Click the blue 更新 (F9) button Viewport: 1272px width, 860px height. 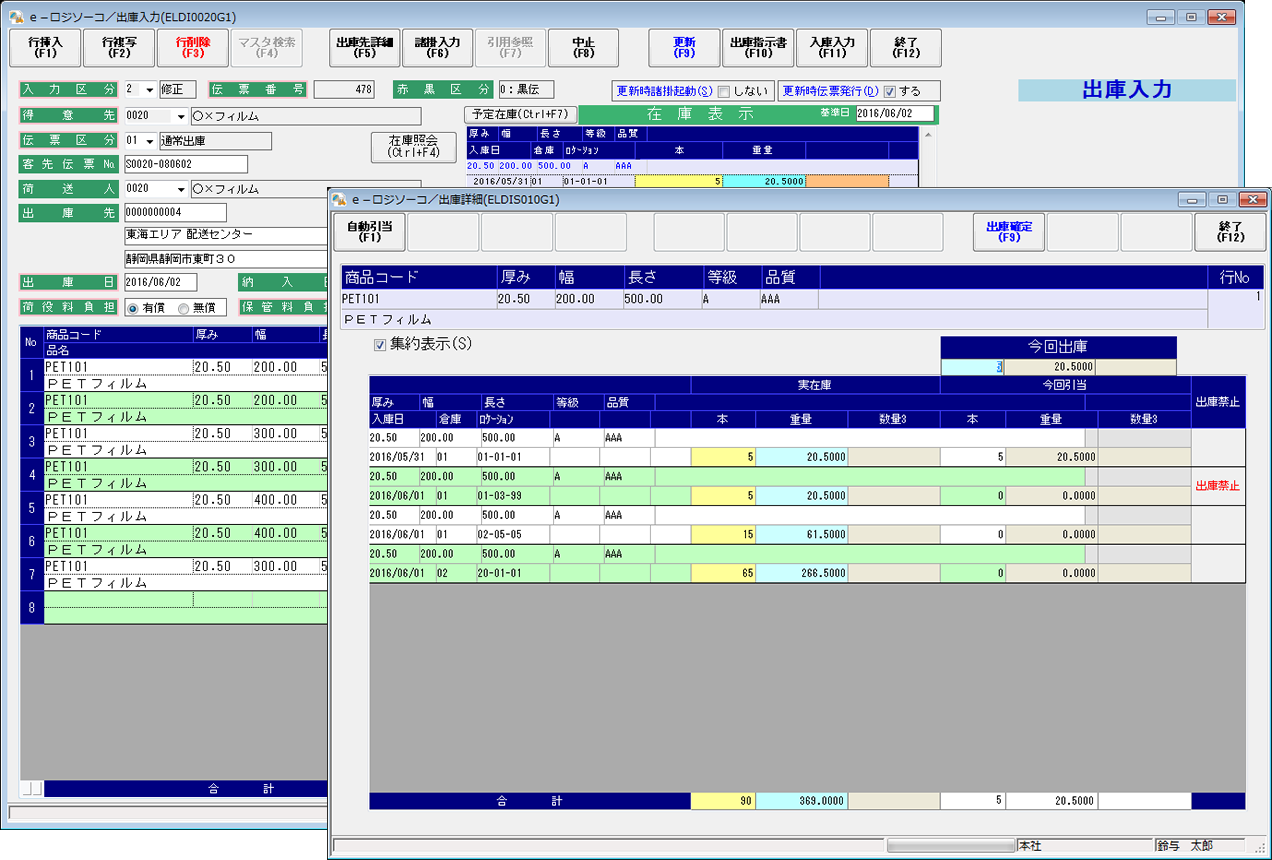(684, 48)
